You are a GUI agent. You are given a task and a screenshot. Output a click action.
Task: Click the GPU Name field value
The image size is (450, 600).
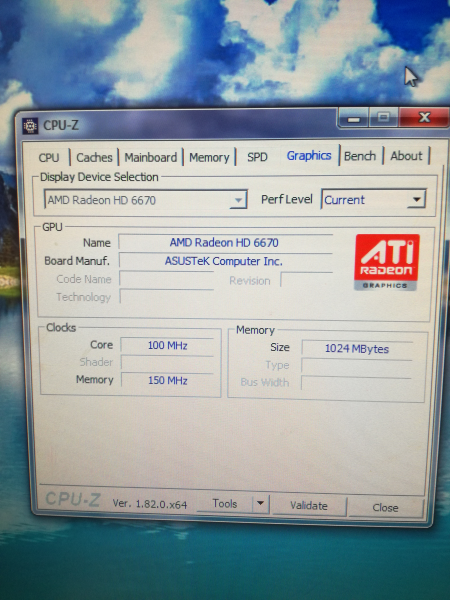[225, 243]
